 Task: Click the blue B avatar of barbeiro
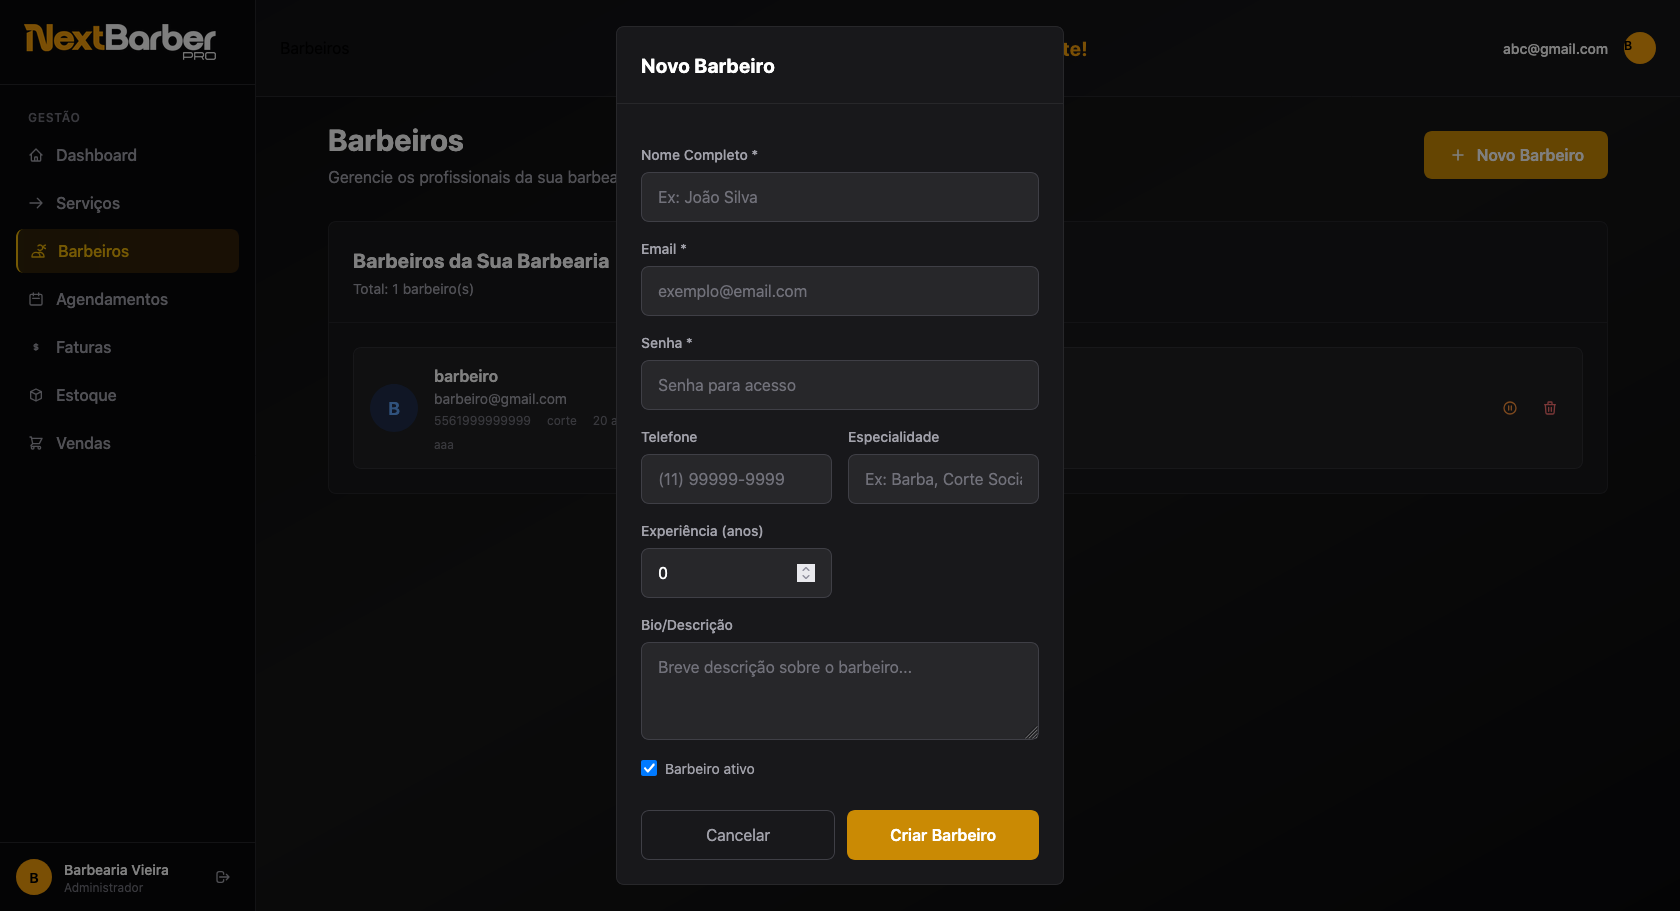tap(394, 408)
